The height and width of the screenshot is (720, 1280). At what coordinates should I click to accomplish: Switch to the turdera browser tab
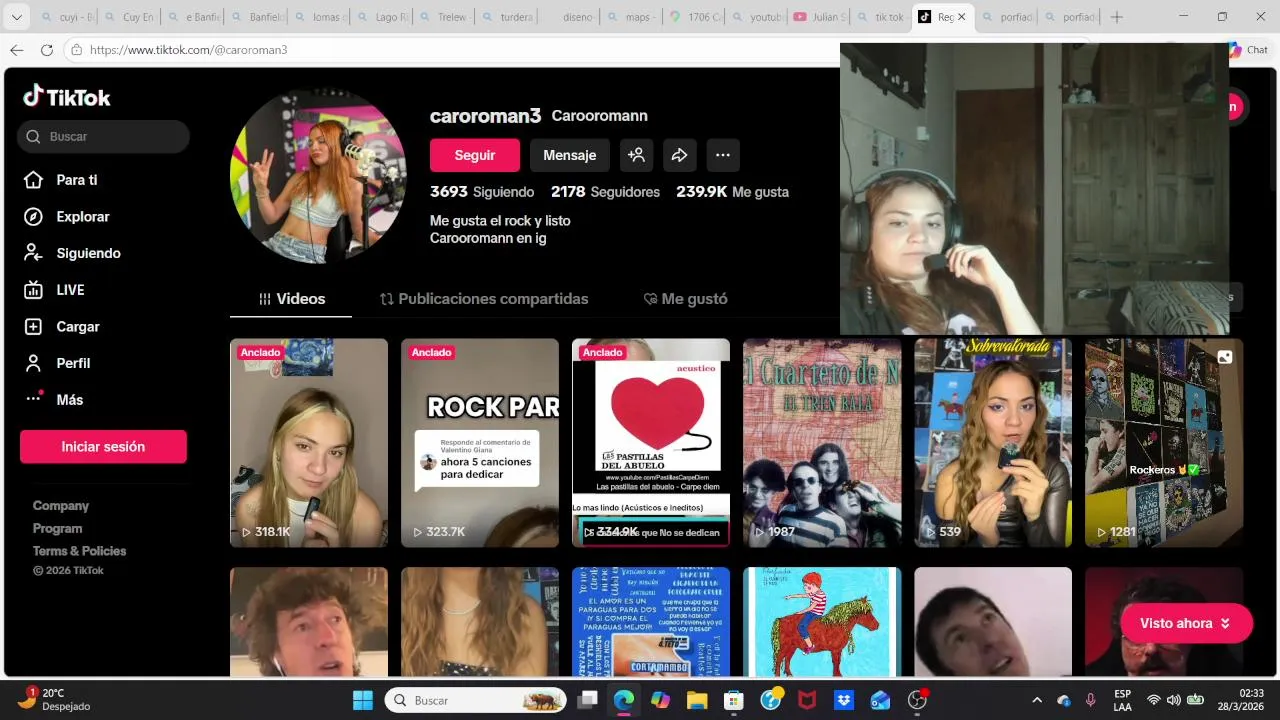(509, 17)
